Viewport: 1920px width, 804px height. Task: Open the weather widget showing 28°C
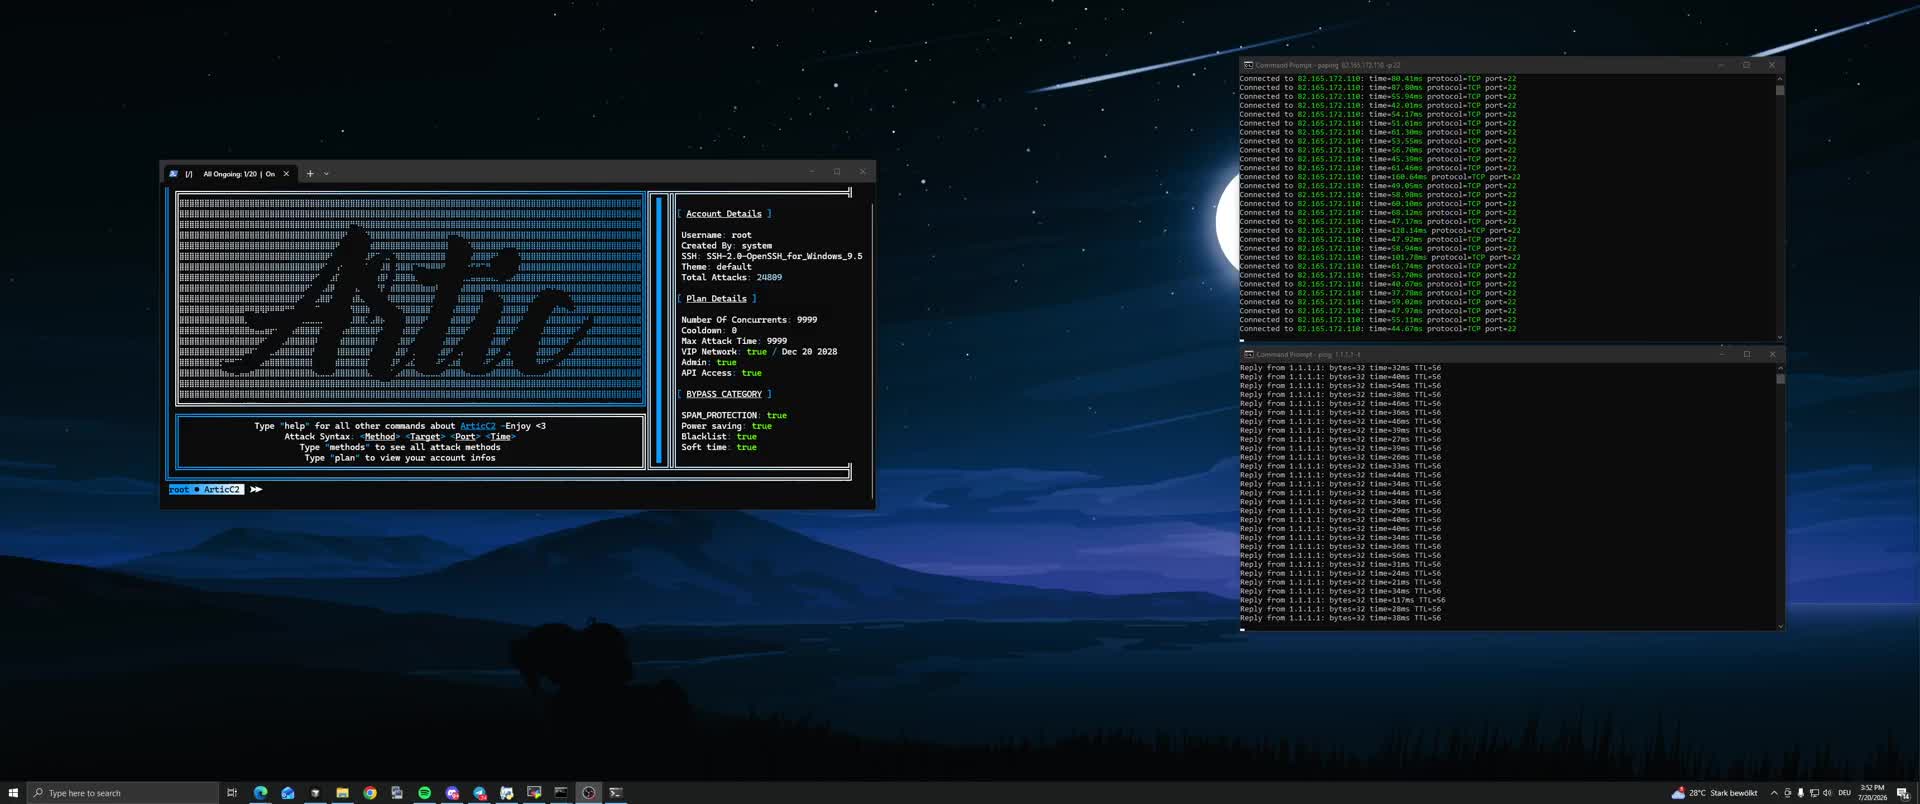[1714, 793]
